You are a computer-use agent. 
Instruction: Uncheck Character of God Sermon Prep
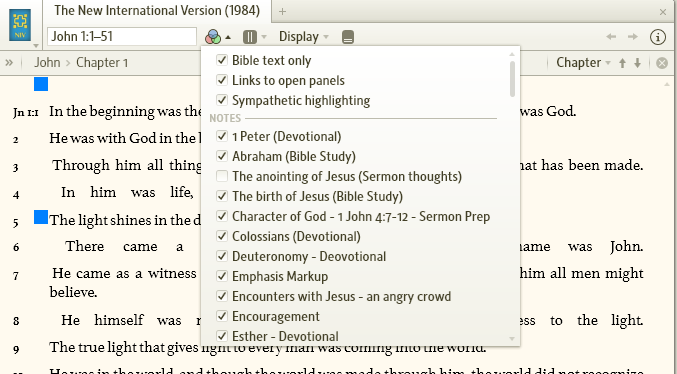[x=222, y=216]
